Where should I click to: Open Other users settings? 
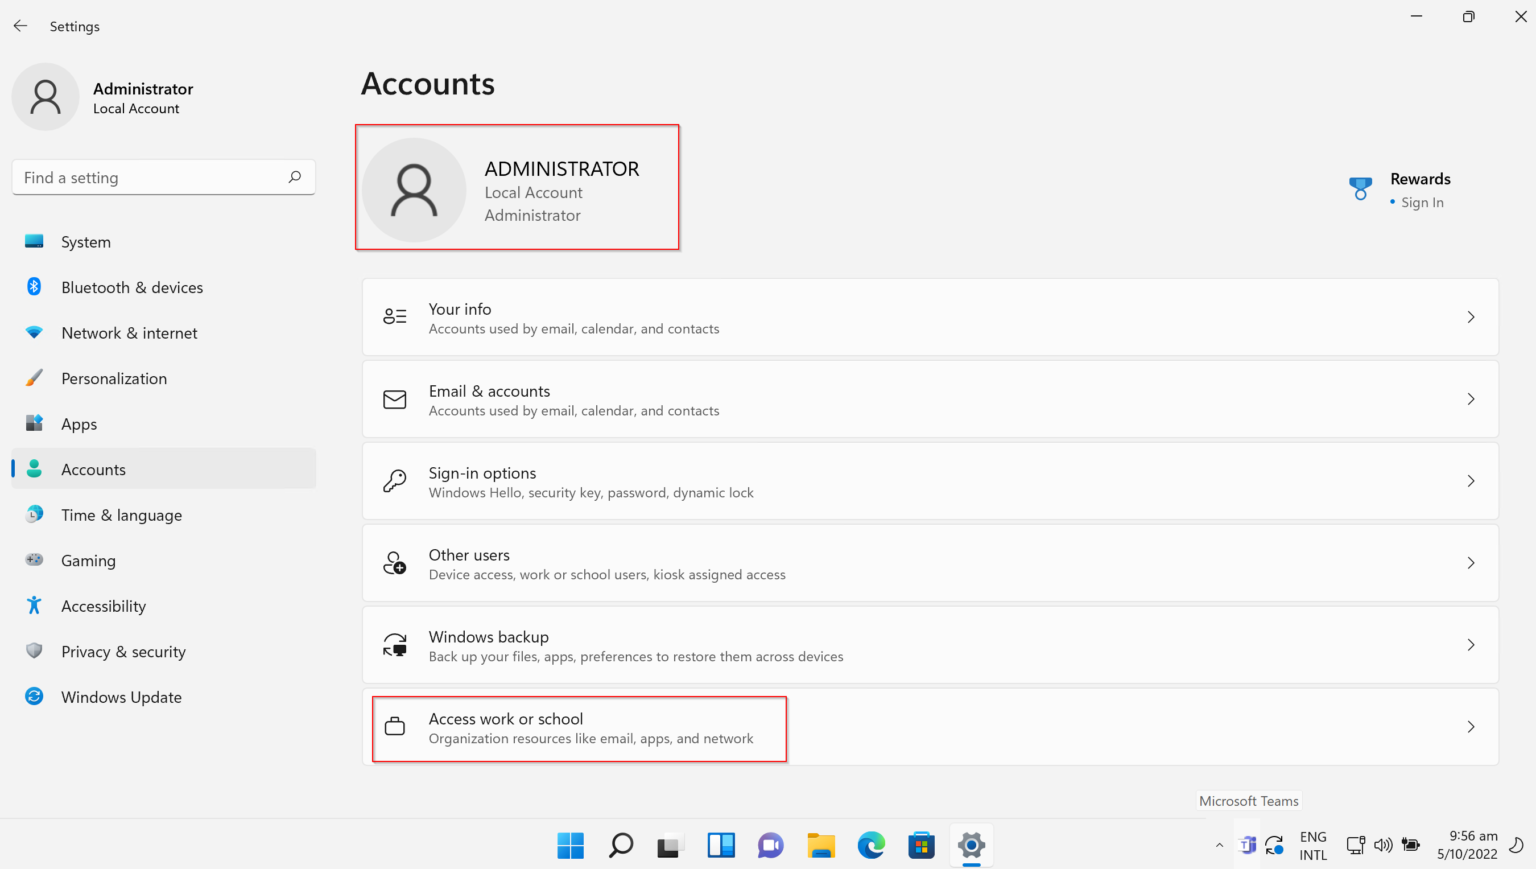pyautogui.click(x=928, y=563)
